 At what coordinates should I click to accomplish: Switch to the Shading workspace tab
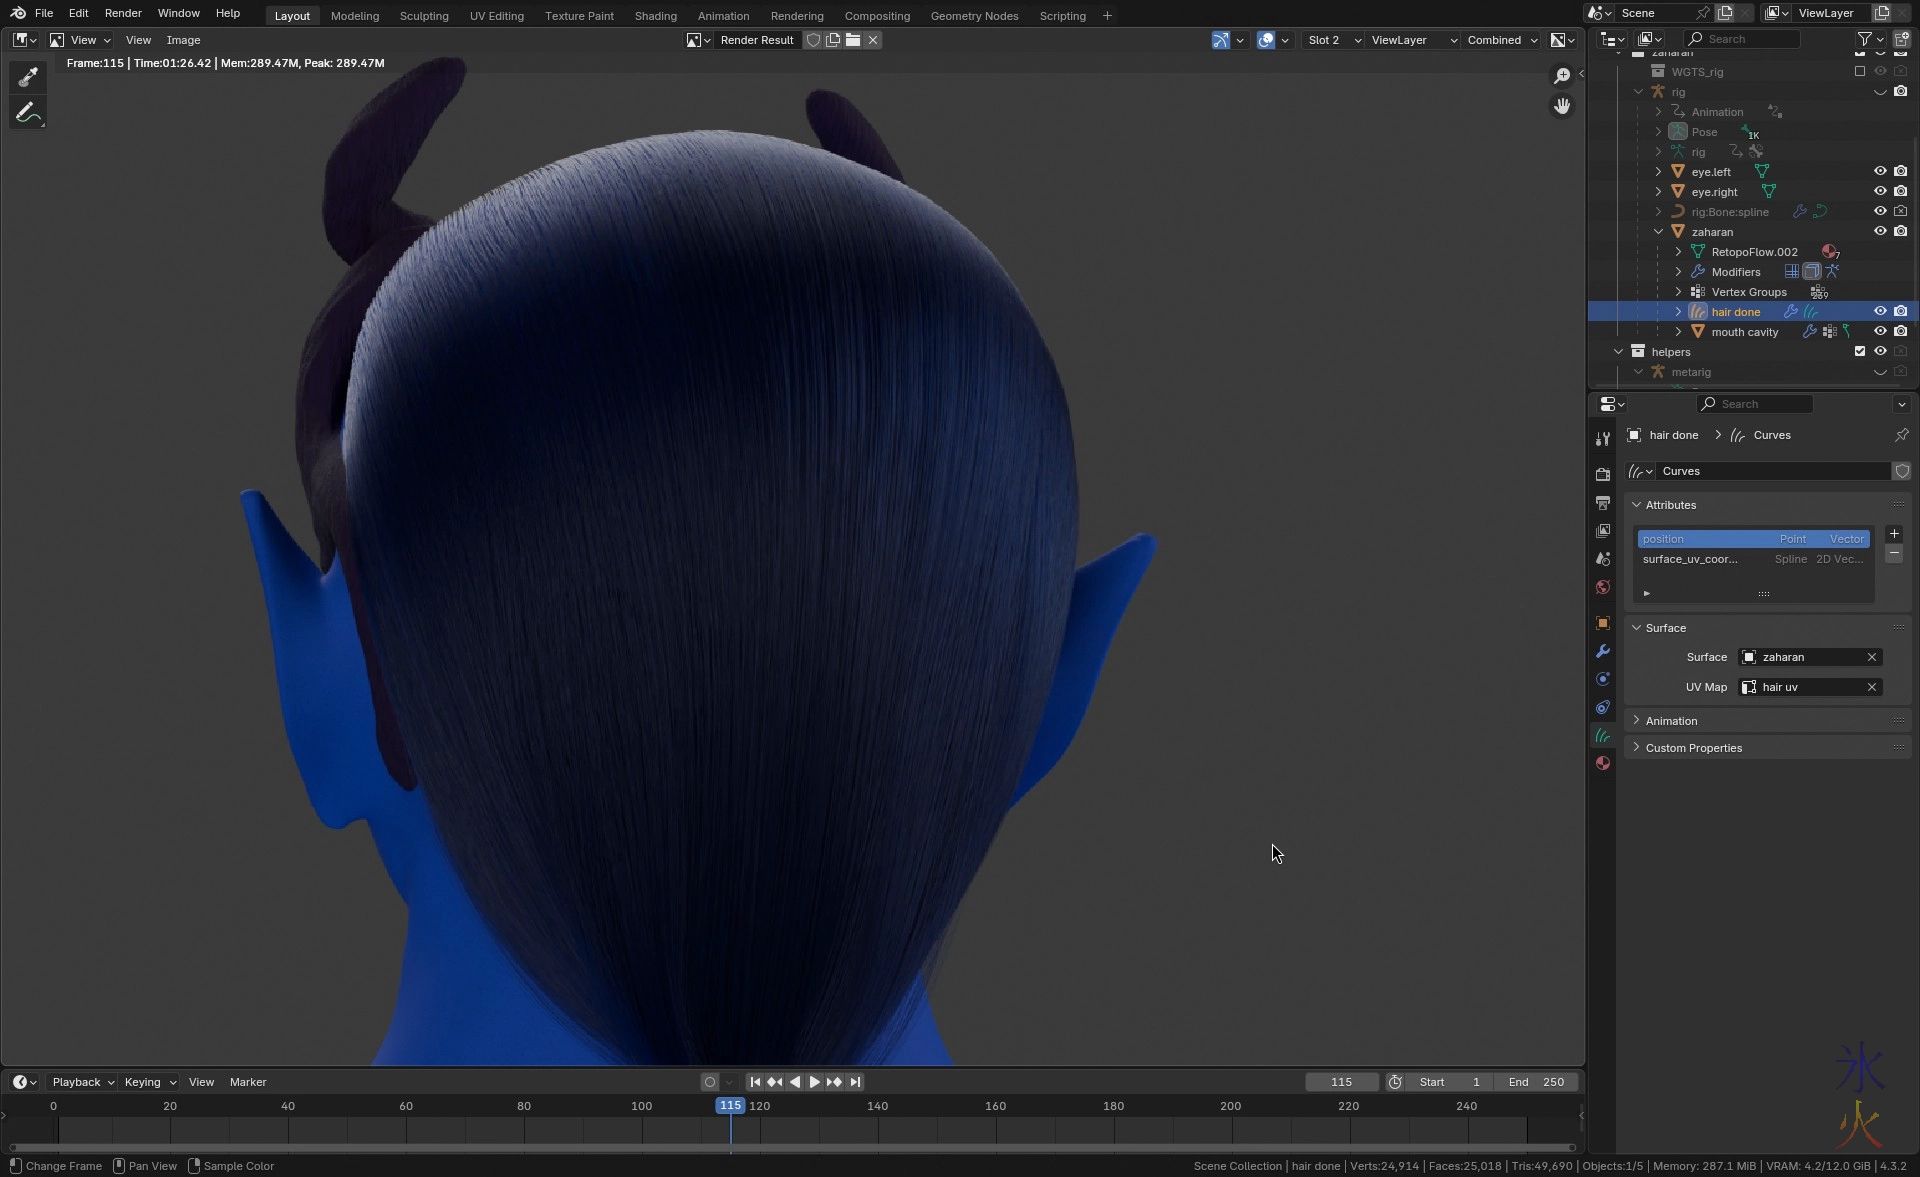click(x=655, y=16)
